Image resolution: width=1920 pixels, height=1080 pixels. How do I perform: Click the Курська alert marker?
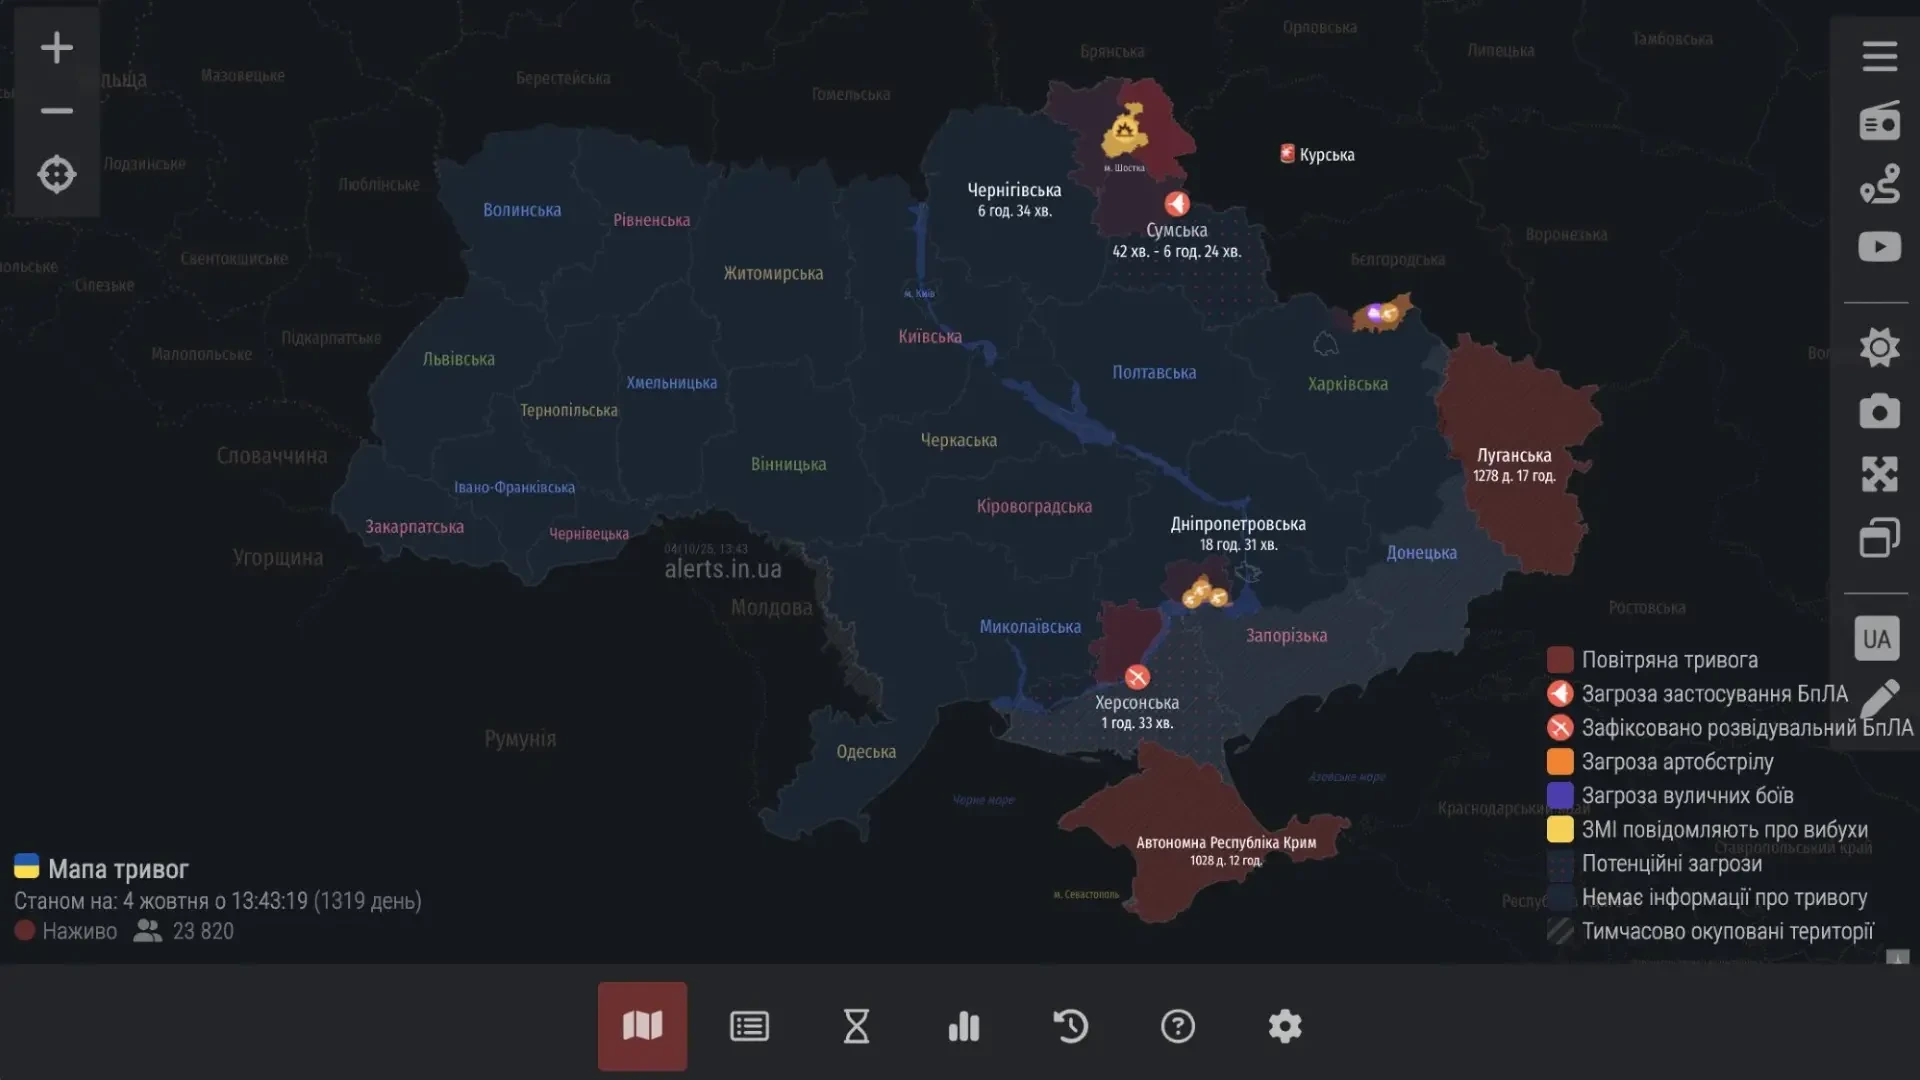pyautogui.click(x=1288, y=154)
